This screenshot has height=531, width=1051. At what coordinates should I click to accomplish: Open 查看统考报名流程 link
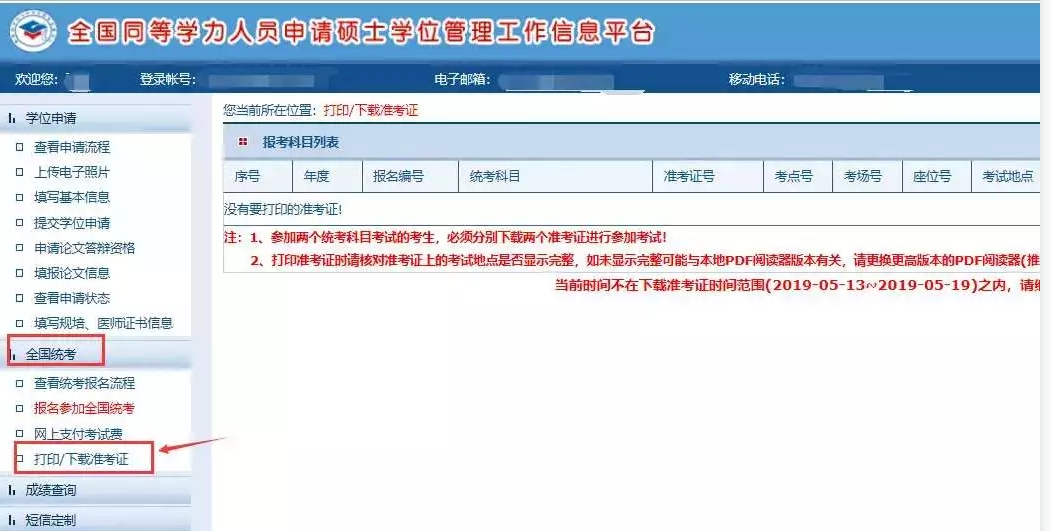click(x=84, y=383)
